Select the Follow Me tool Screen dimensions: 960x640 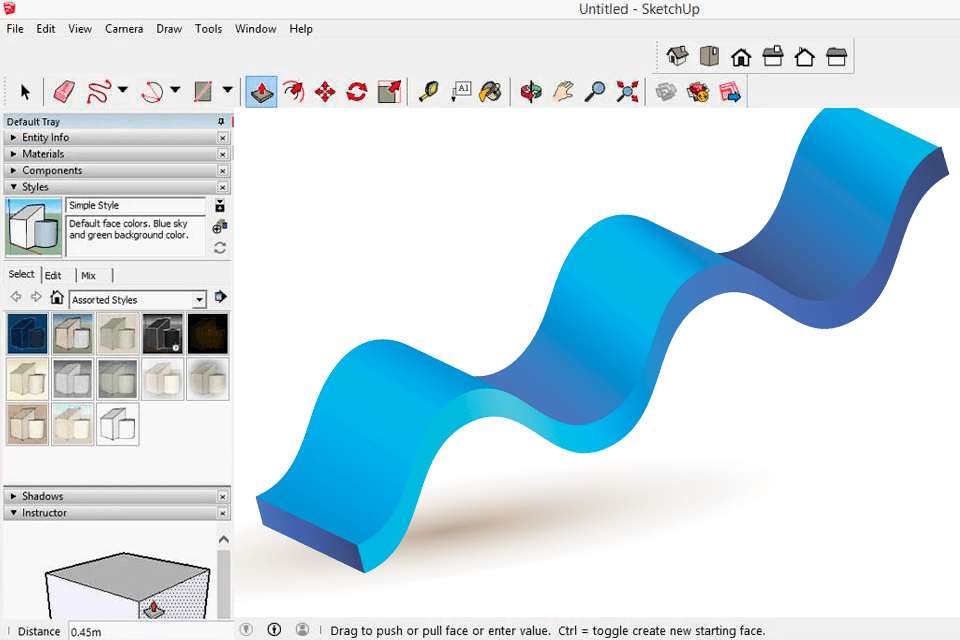pyautogui.click(x=294, y=91)
